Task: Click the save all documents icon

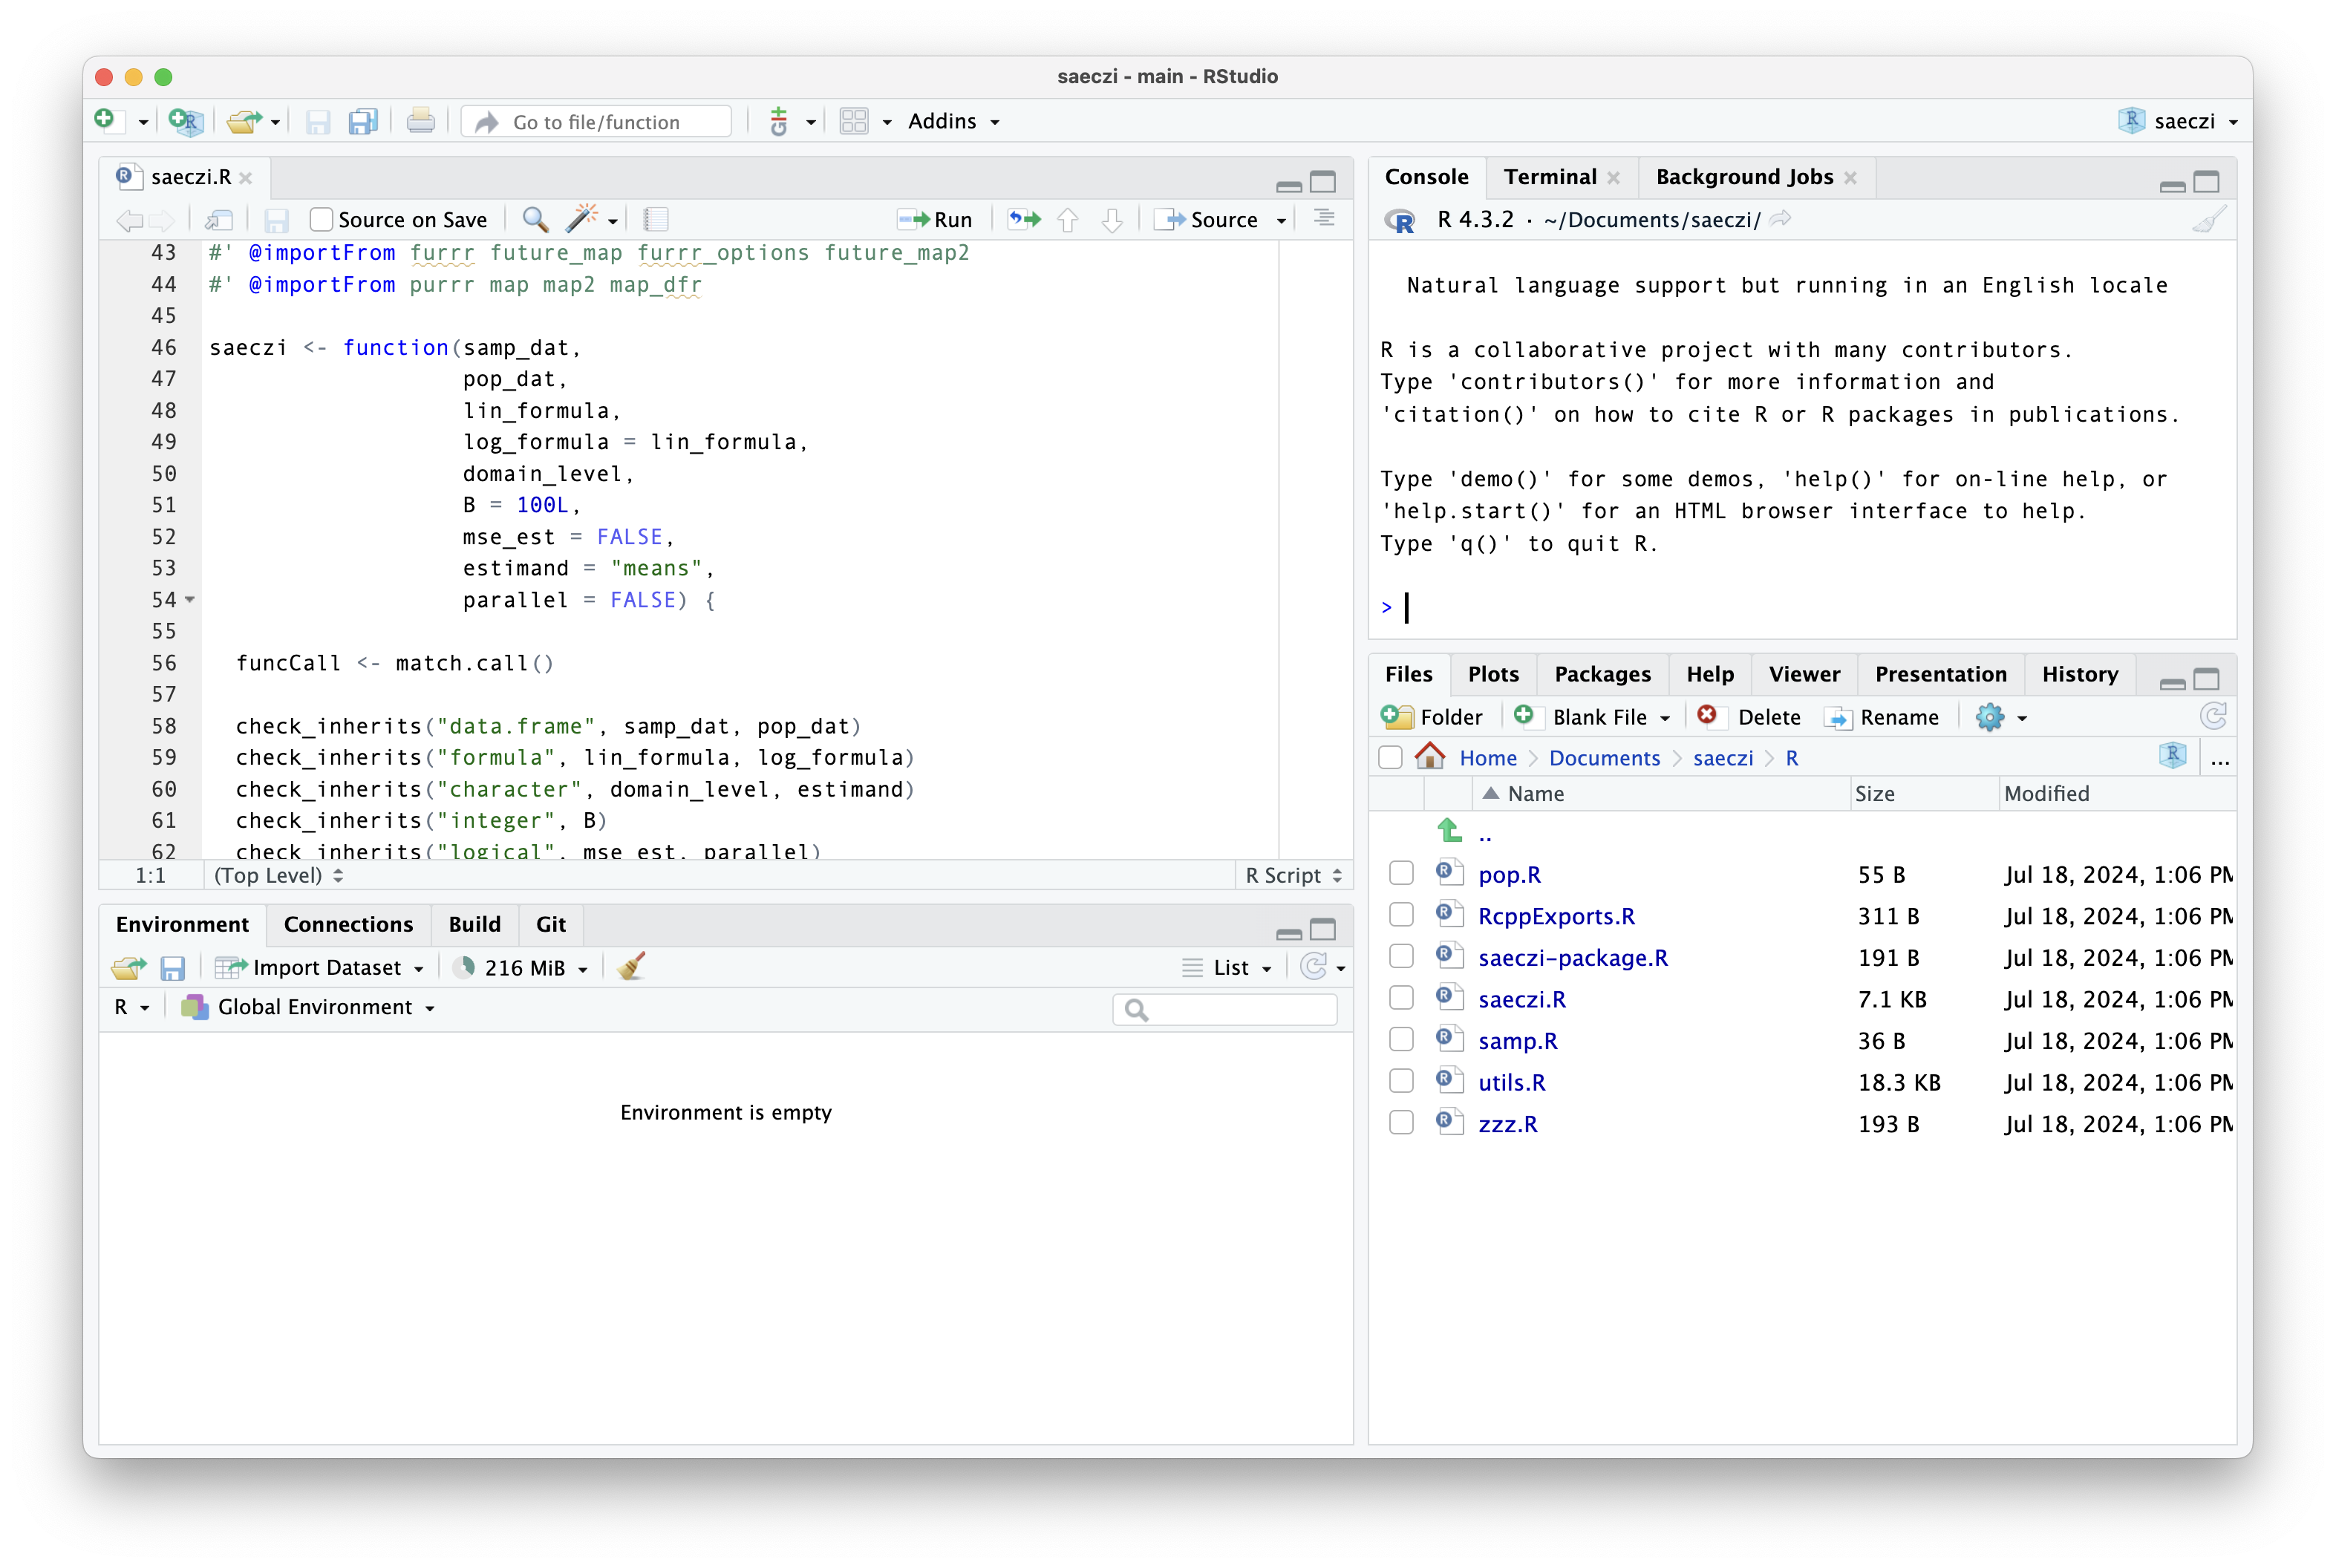Action: click(x=362, y=122)
